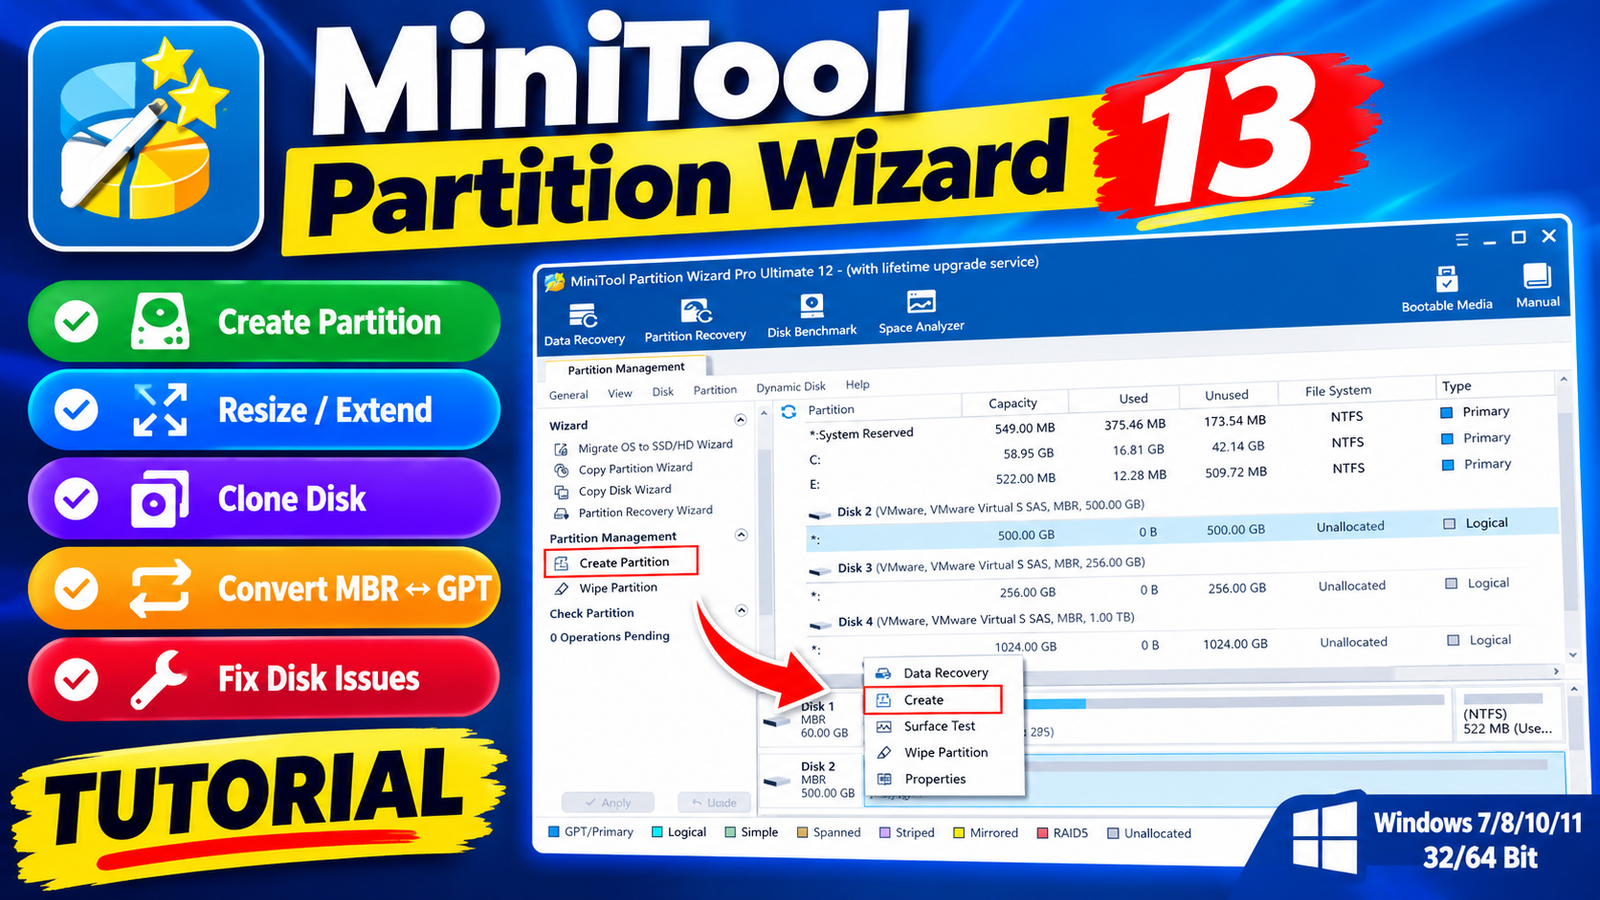Click the Disk 4 icon in partition list
The image size is (1600, 900).
point(821,624)
